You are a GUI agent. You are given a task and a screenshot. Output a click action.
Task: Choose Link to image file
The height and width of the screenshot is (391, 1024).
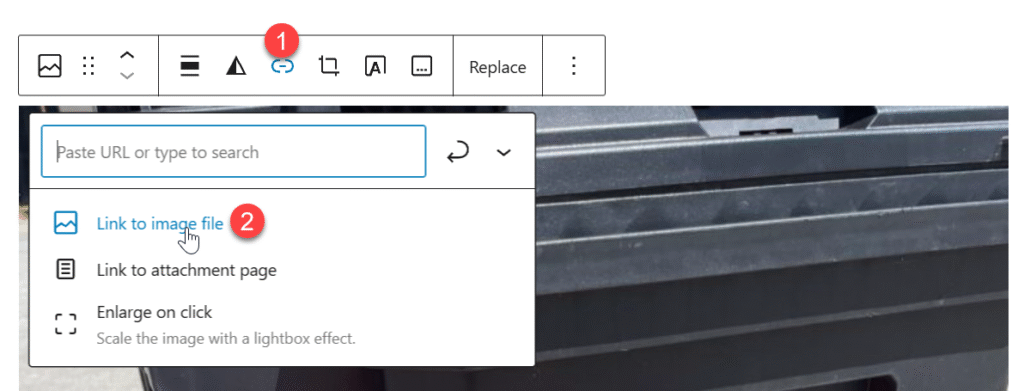[159, 223]
